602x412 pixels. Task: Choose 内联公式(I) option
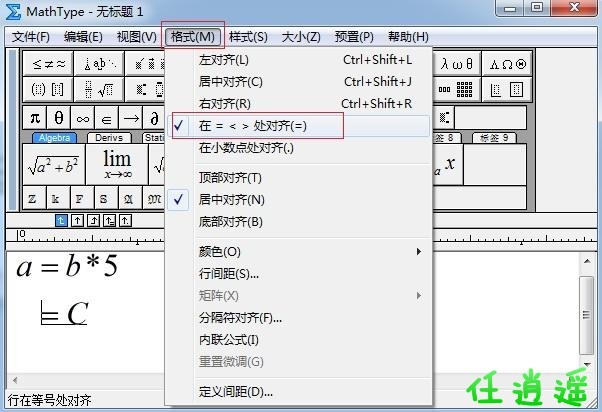(x=298, y=340)
